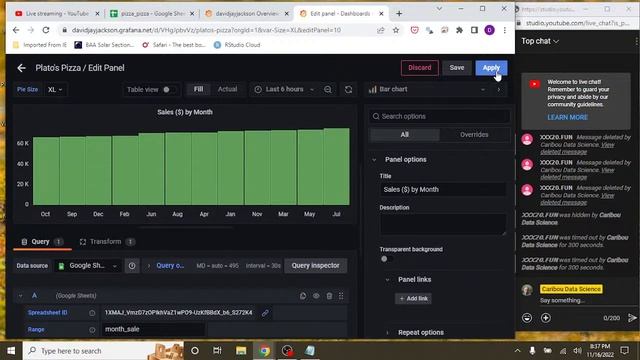Go back using the Edit Panel arrow
This screenshot has width=640, height=360.
[21, 68]
